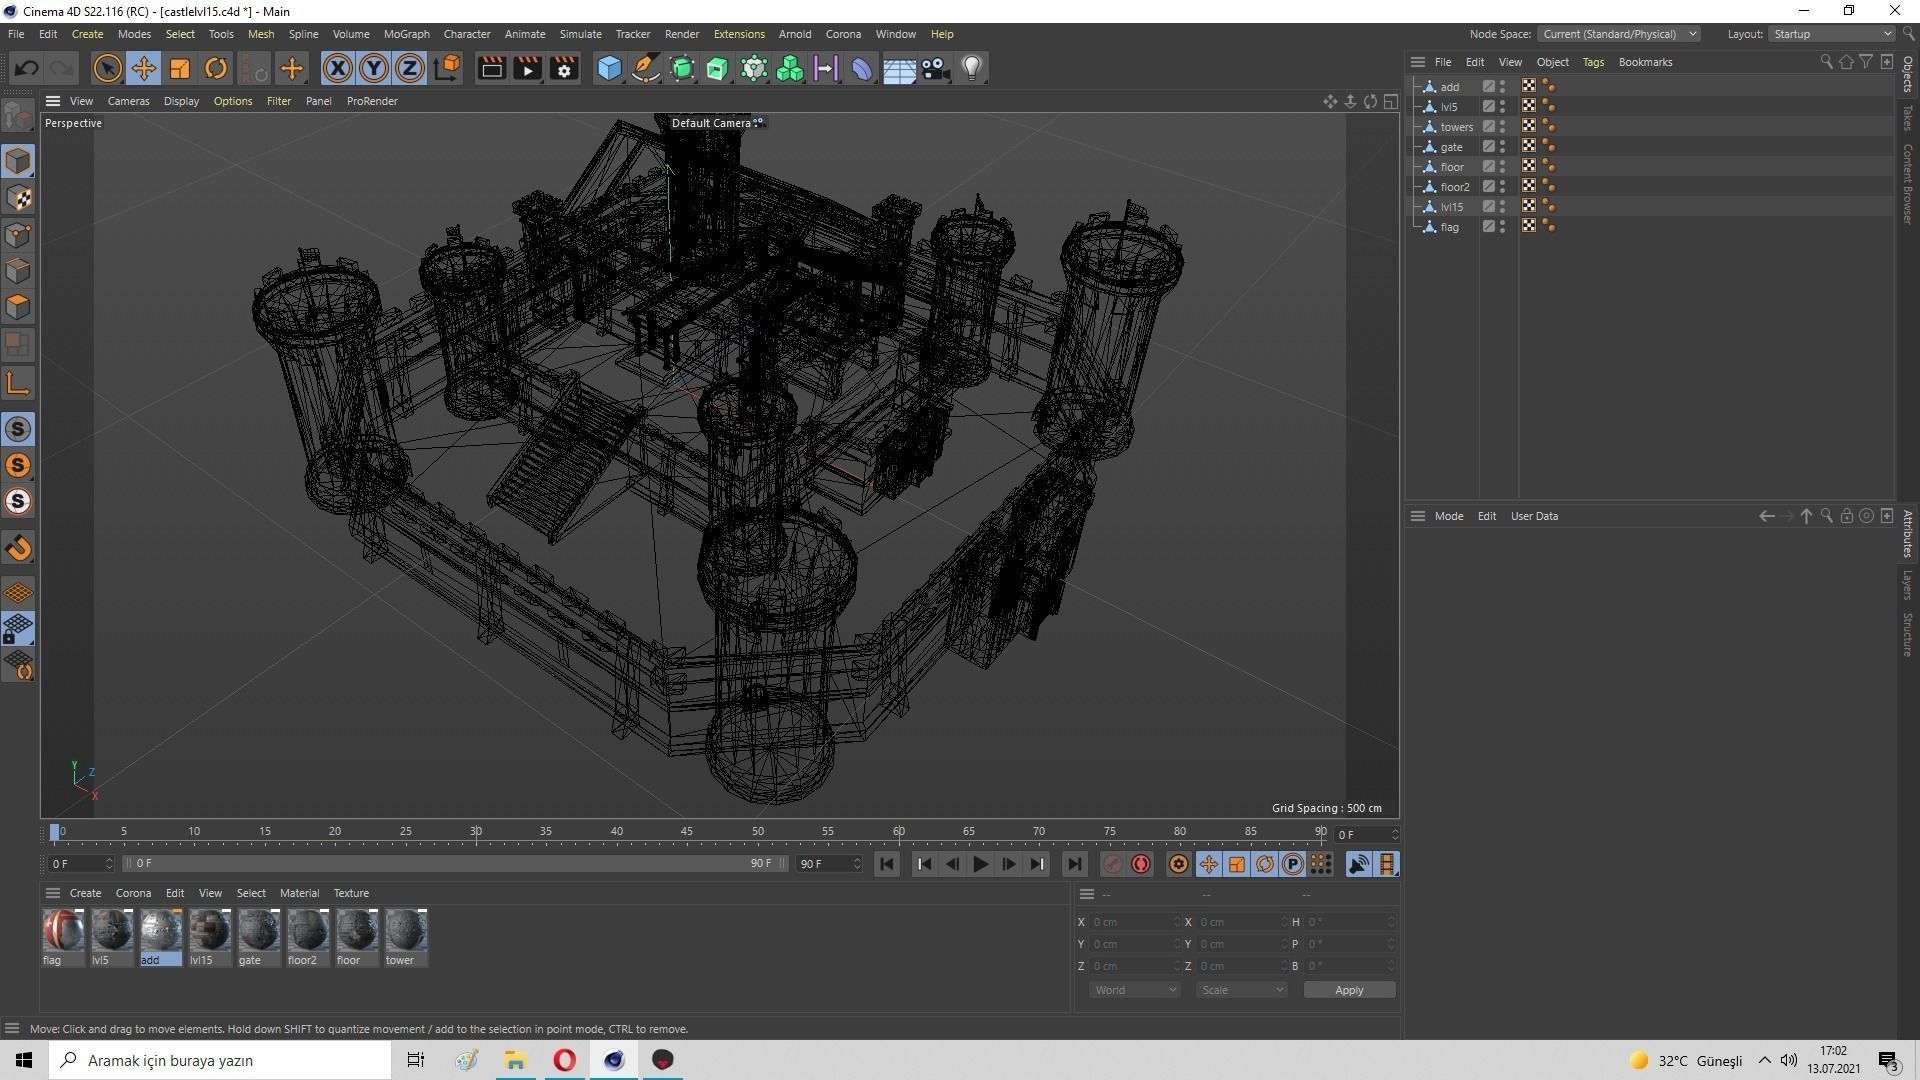This screenshot has height=1080, width=1920.
Task: Open the World coordinate dropdown
Action: coord(1134,990)
